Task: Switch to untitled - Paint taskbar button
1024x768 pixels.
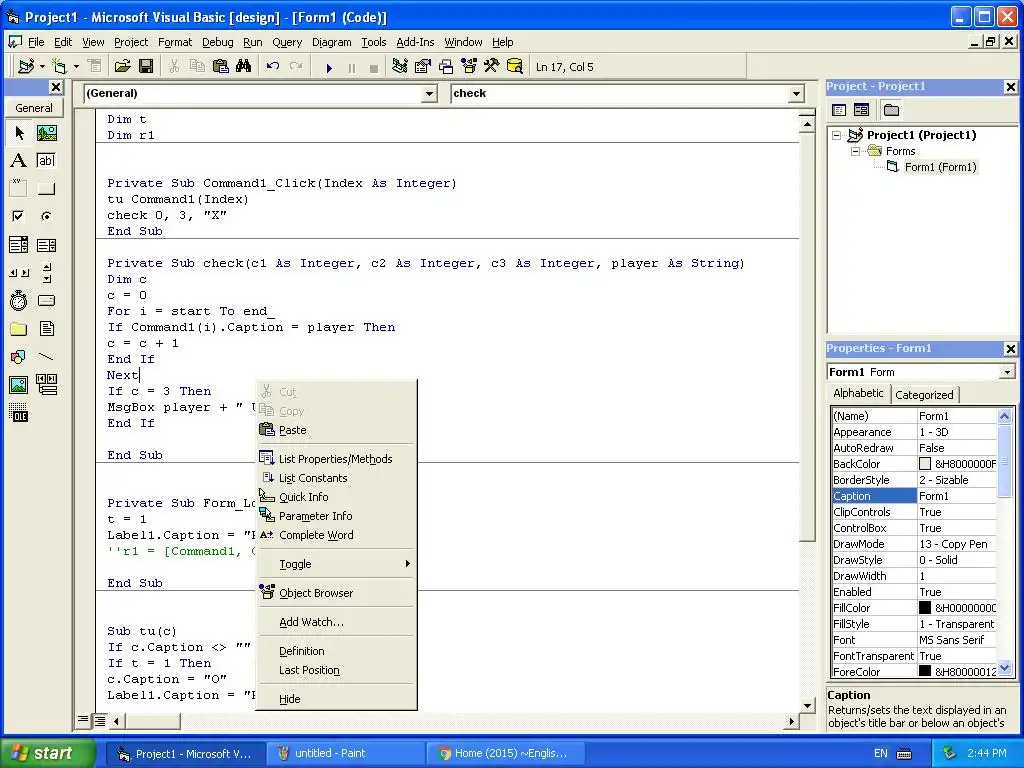Action: (346, 753)
